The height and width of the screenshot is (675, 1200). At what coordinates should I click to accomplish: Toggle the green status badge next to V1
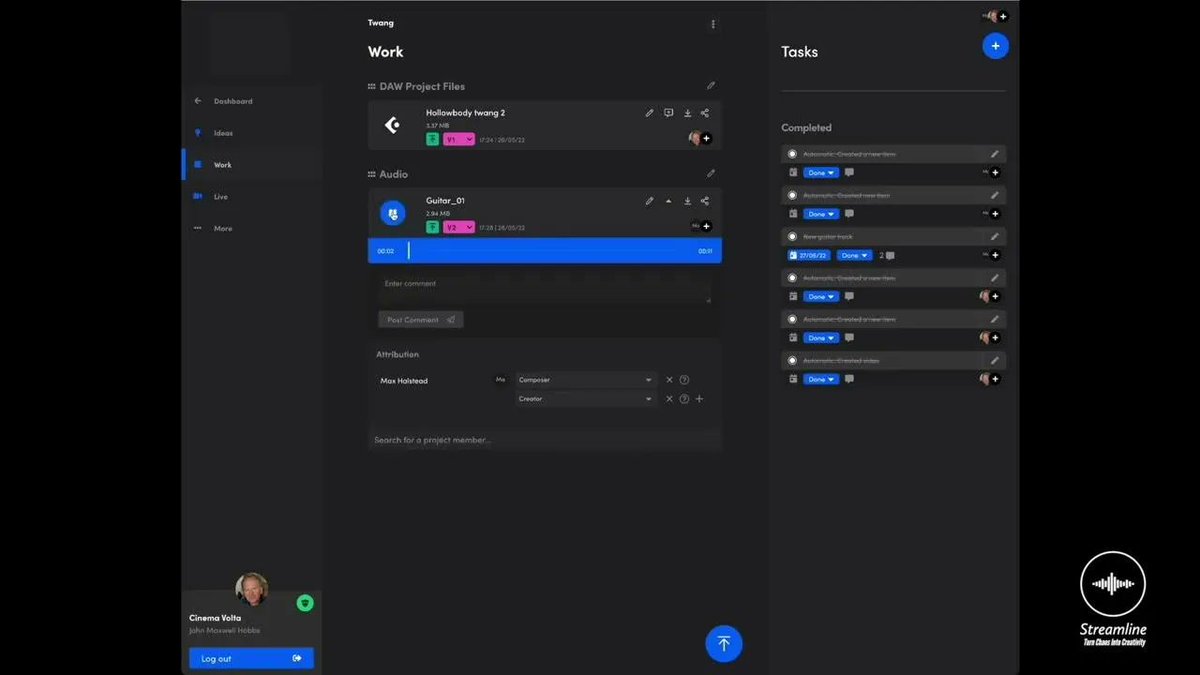click(x=431, y=138)
